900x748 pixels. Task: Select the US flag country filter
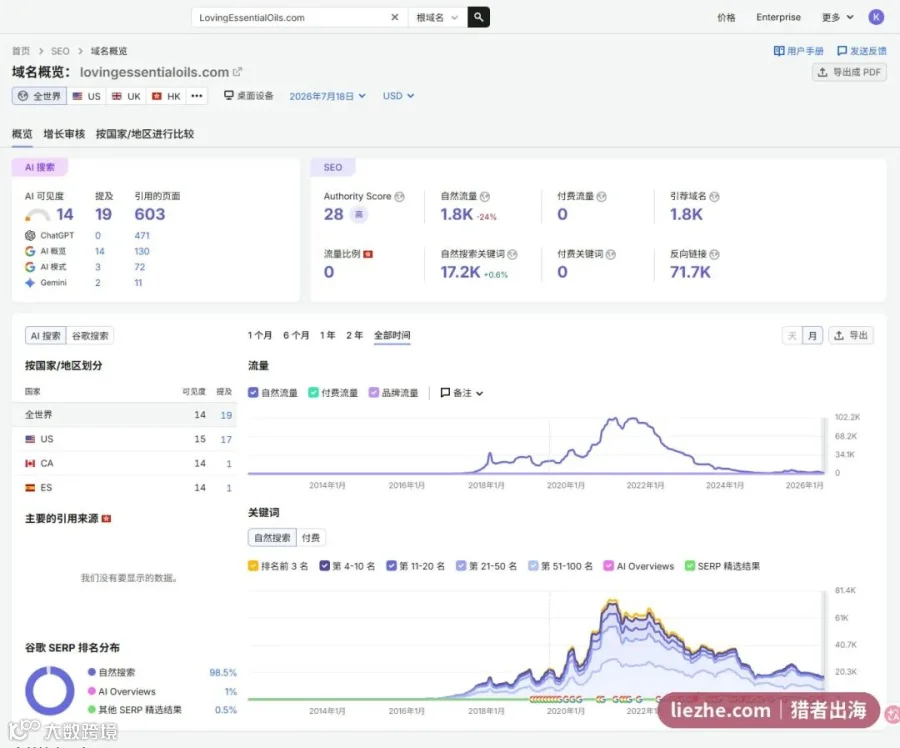[86, 96]
